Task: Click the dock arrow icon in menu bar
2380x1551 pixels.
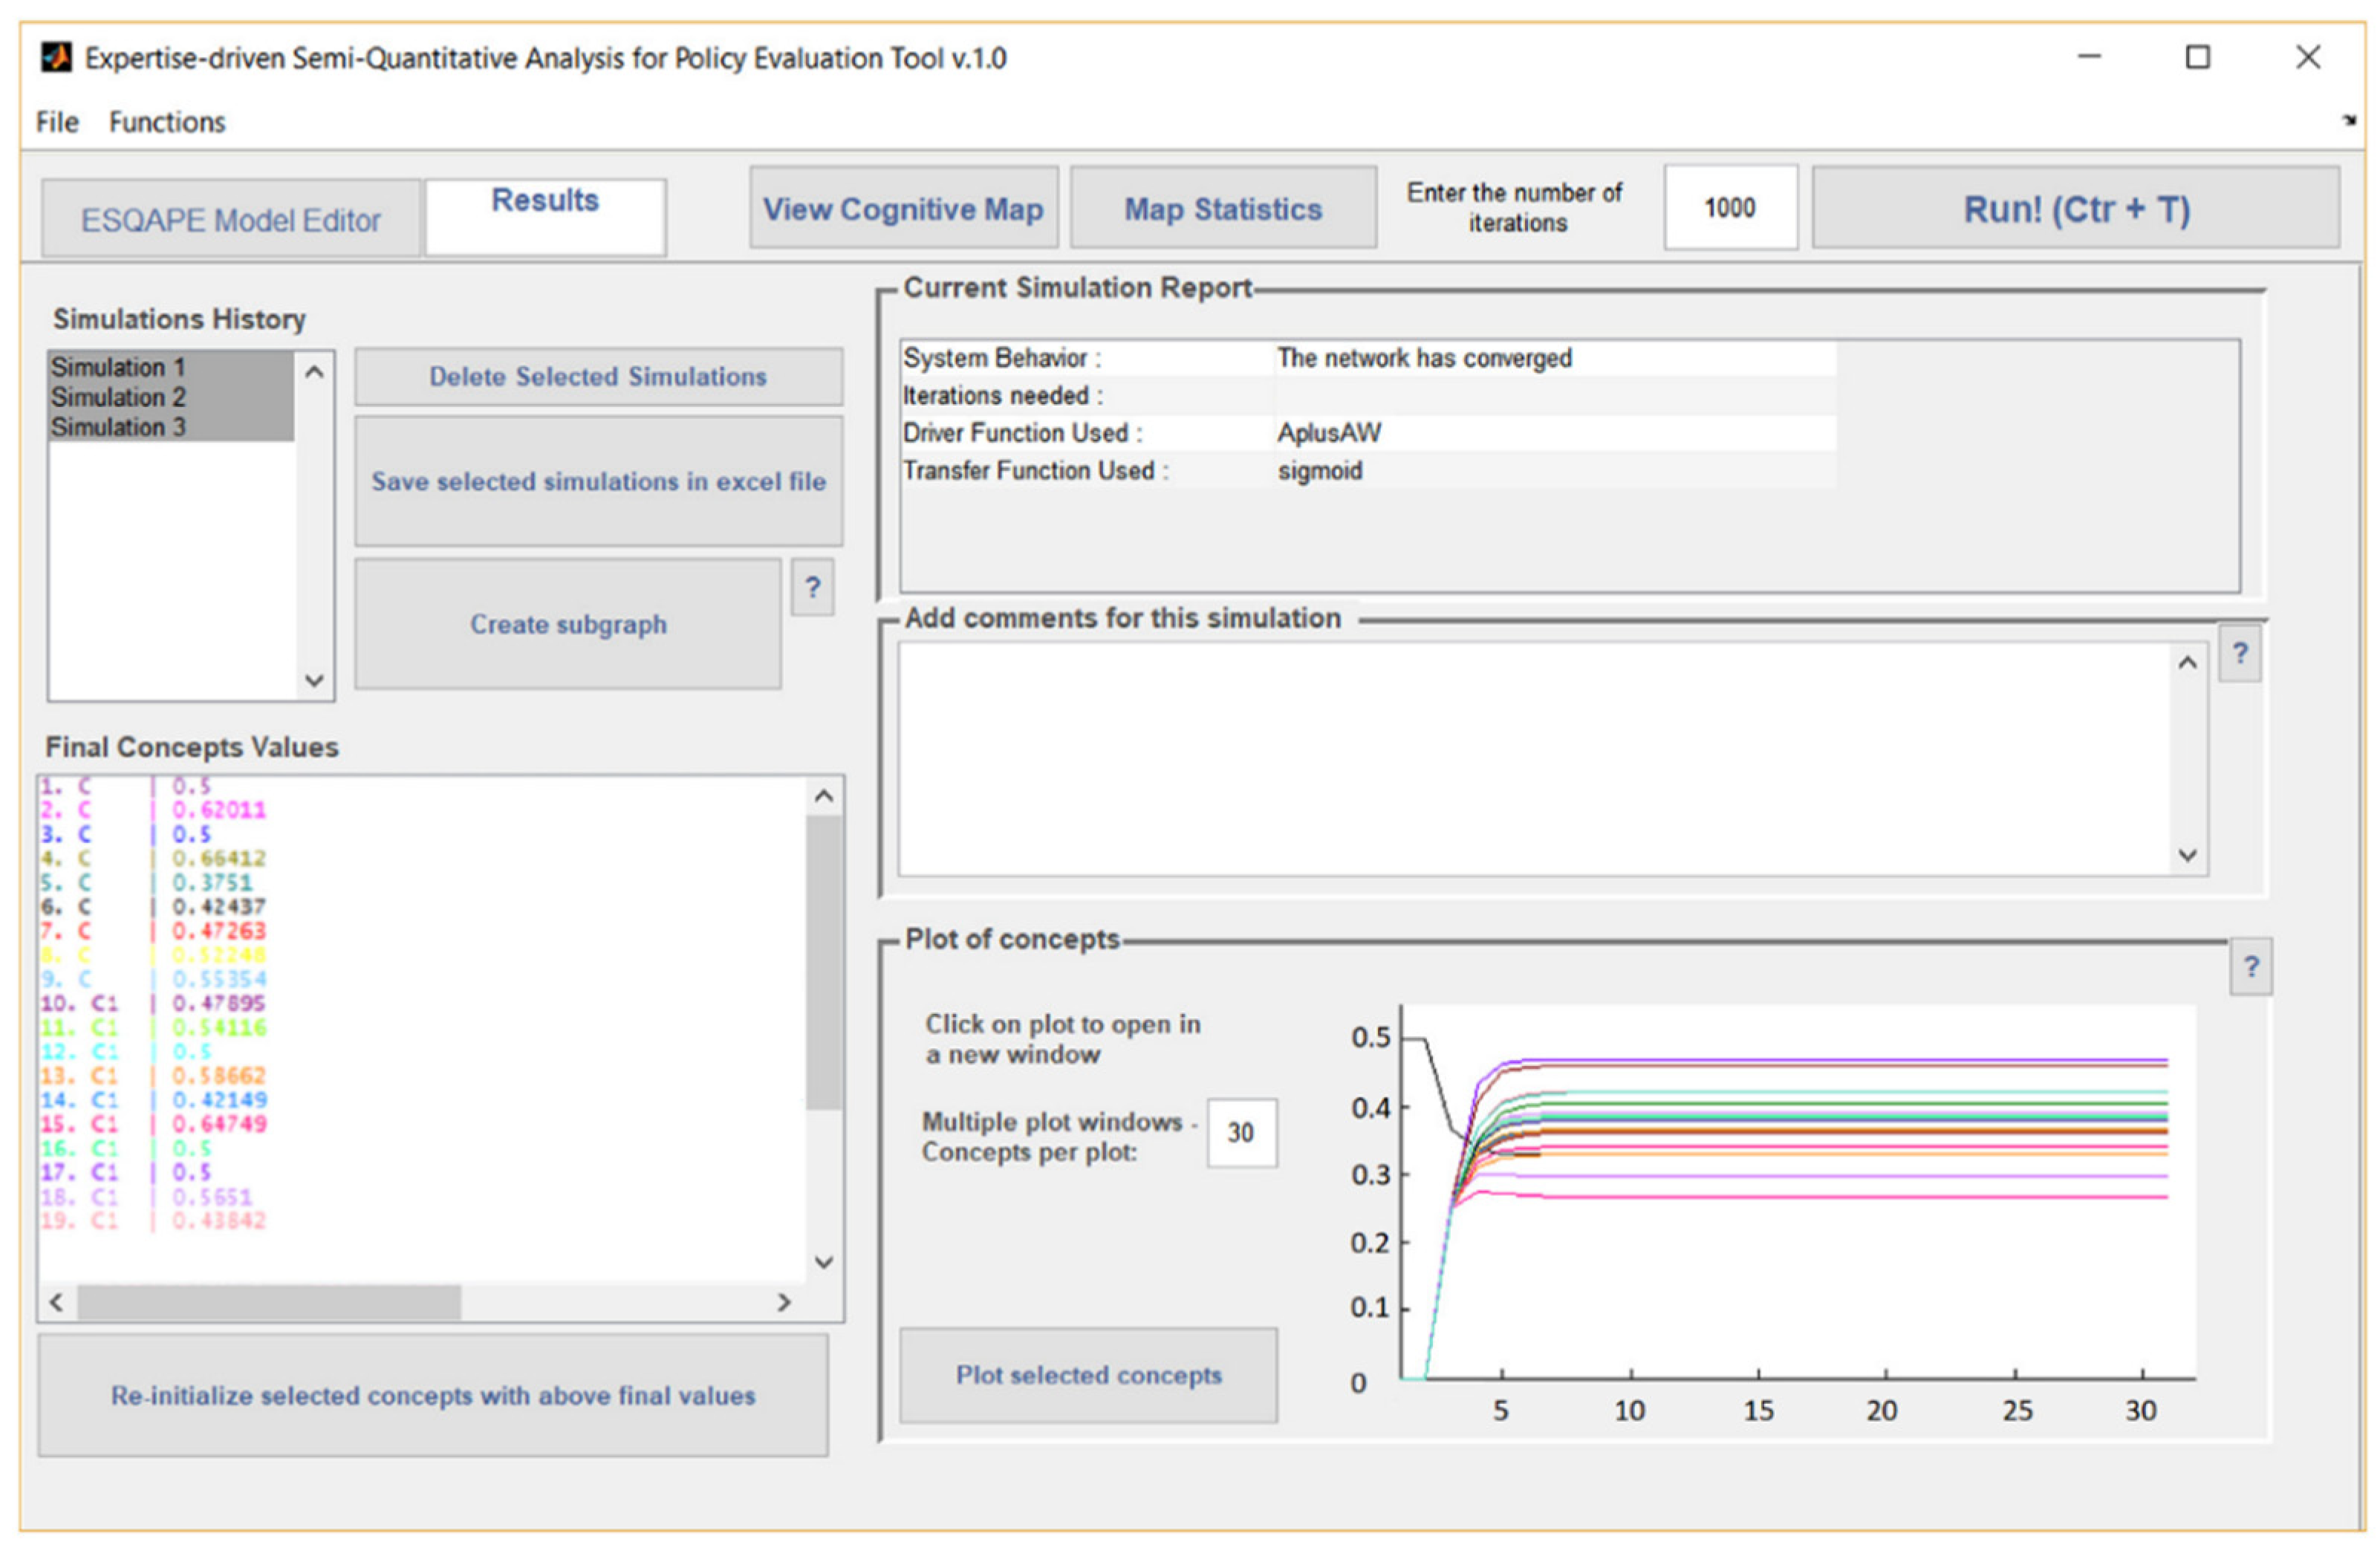Action: pyautogui.click(x=2349, y=121)
